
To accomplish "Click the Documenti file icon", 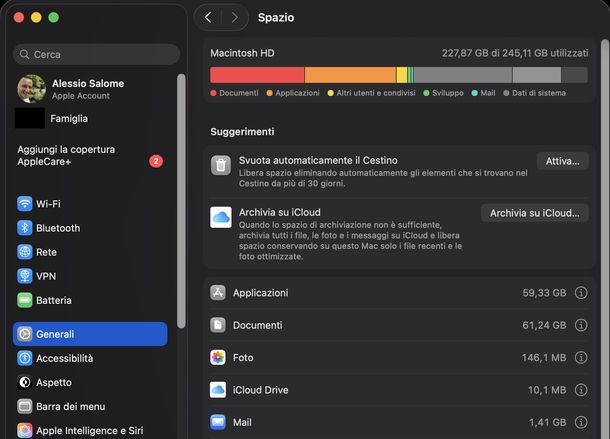I will point(218,325).
